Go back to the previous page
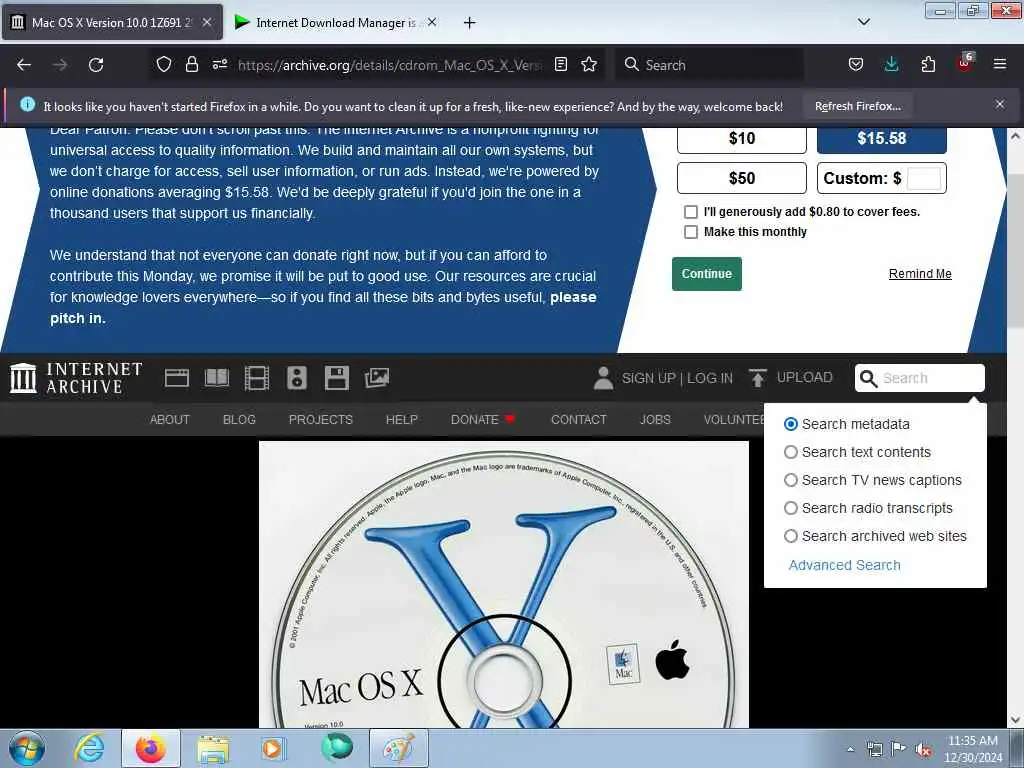The image size is (1024, 768). pos(24,65)
